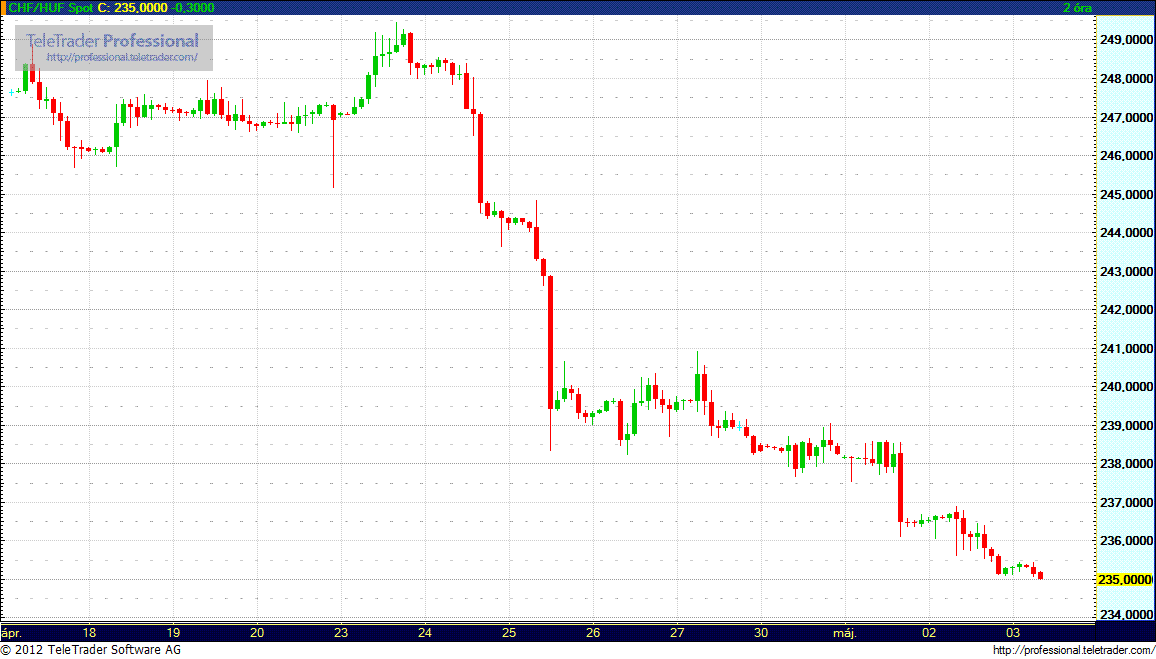This screenshot has width=1156, height=659.
Task: Select date 27 on the time axis
Action: (x=678, y=632)
